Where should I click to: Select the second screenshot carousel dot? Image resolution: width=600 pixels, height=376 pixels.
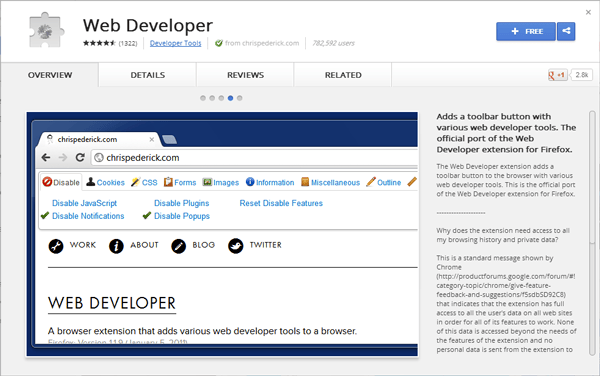click(x=212, y=98)
